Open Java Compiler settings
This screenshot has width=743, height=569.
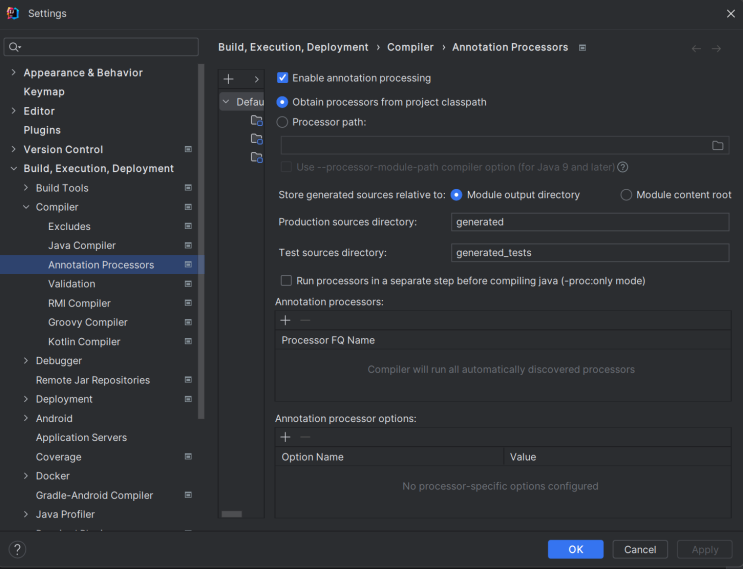click(x=82, y=245)
